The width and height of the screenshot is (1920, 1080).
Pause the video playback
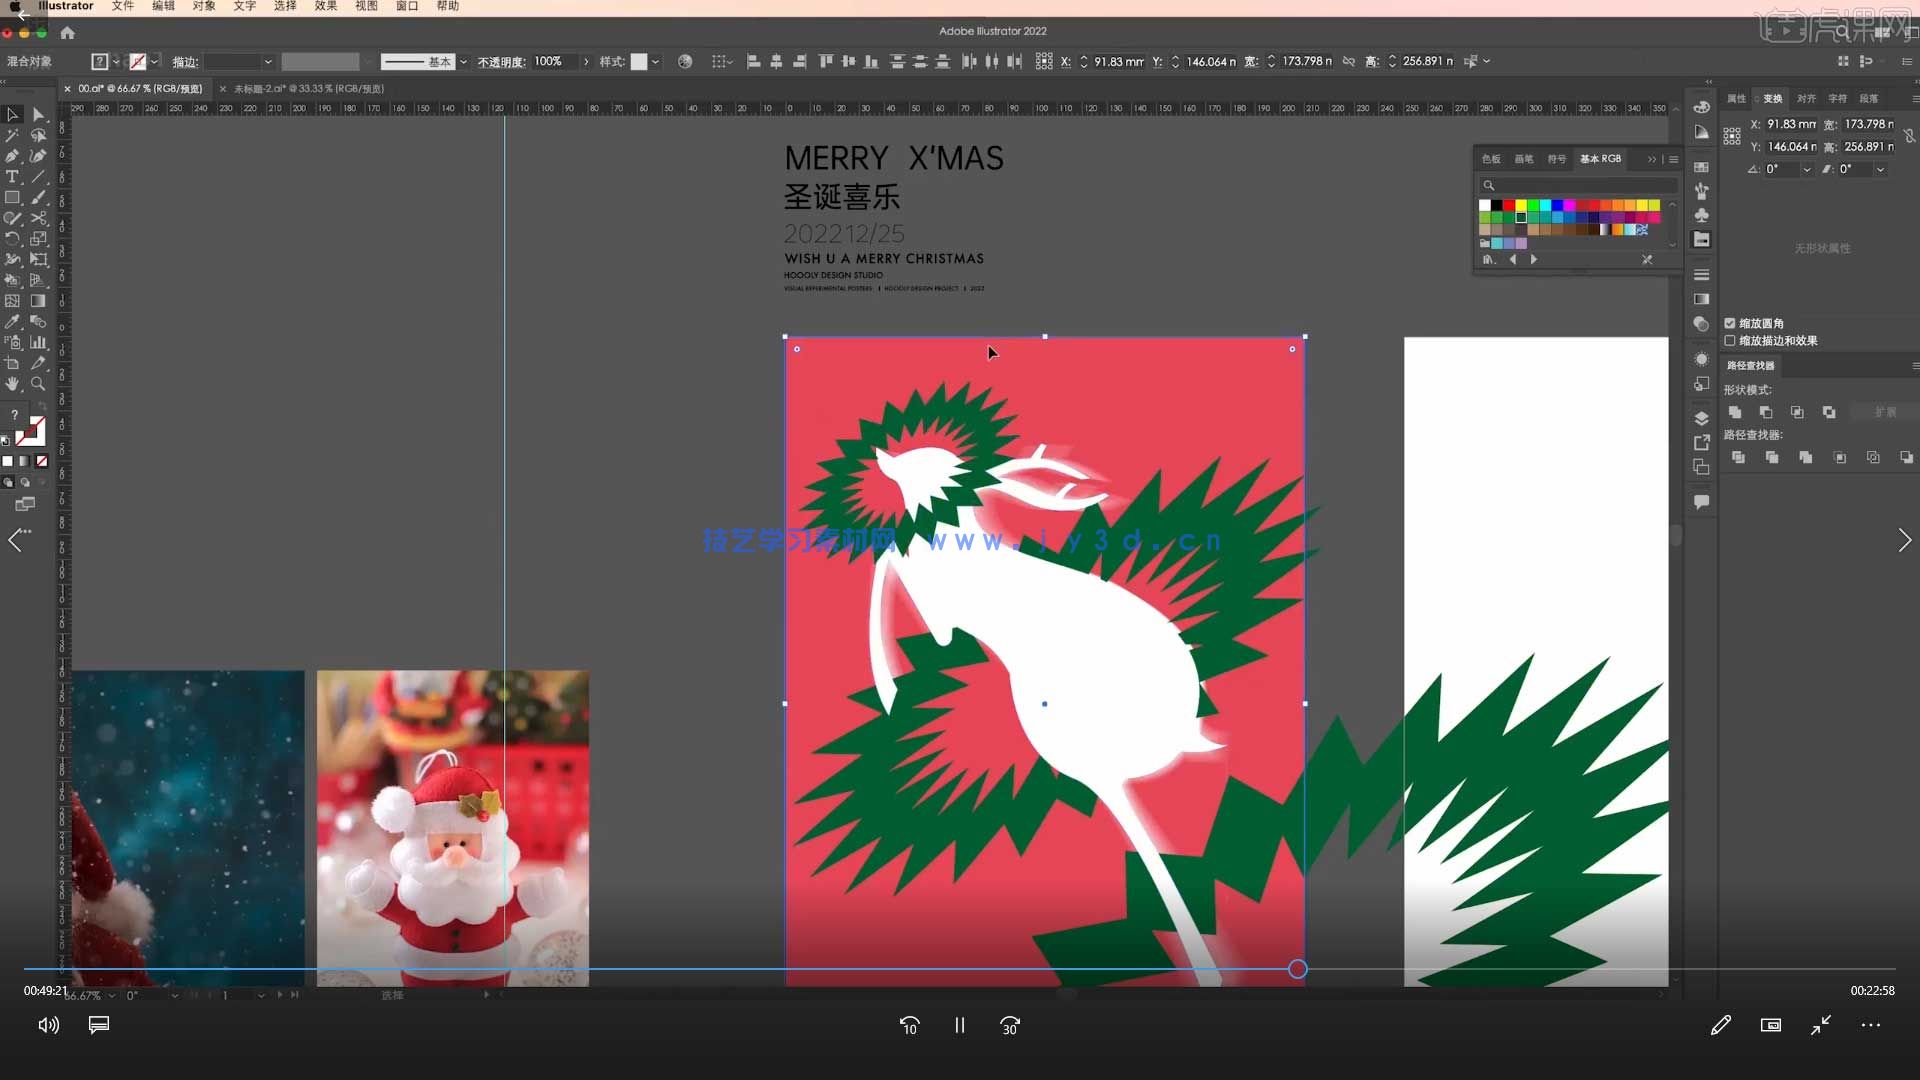(959, 1025)
